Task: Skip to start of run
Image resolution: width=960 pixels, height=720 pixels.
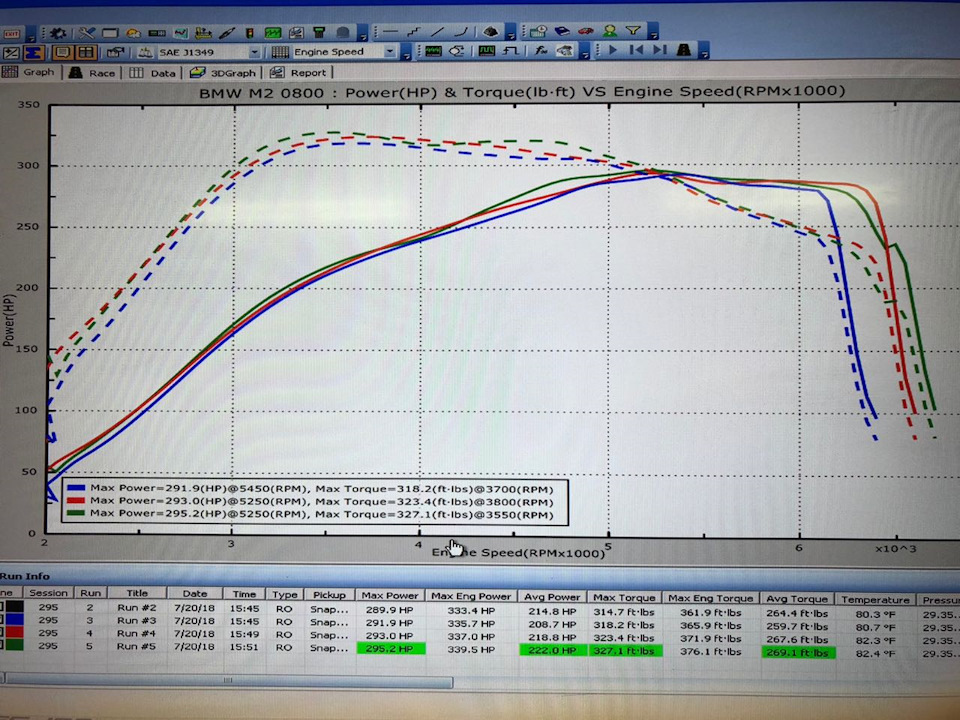Action: tap(636, 50)
